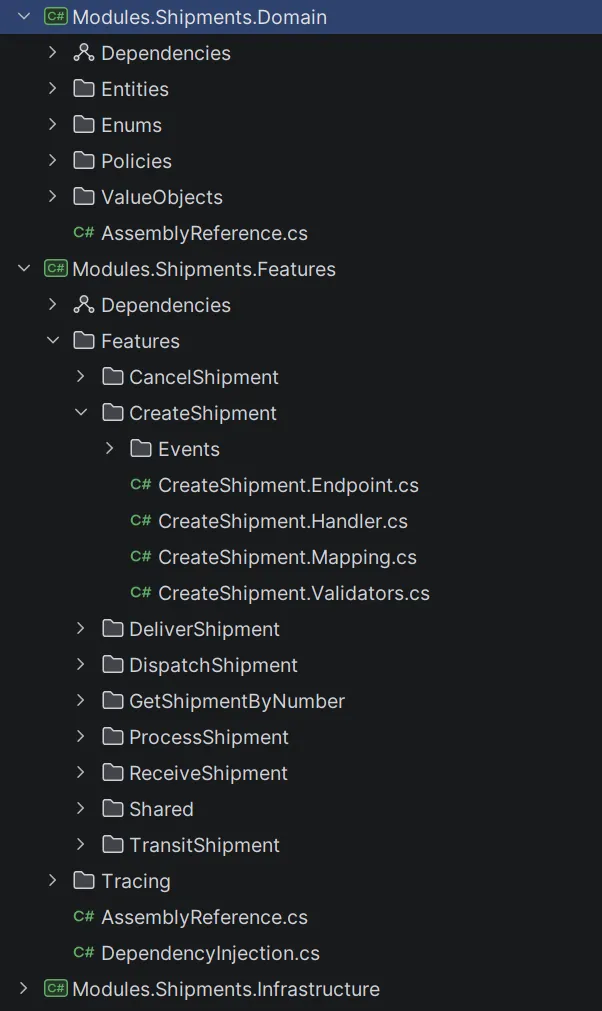Select the GetShipmentByNumber folder
This screenshot has height=1011, width=602.
point(236,701)
